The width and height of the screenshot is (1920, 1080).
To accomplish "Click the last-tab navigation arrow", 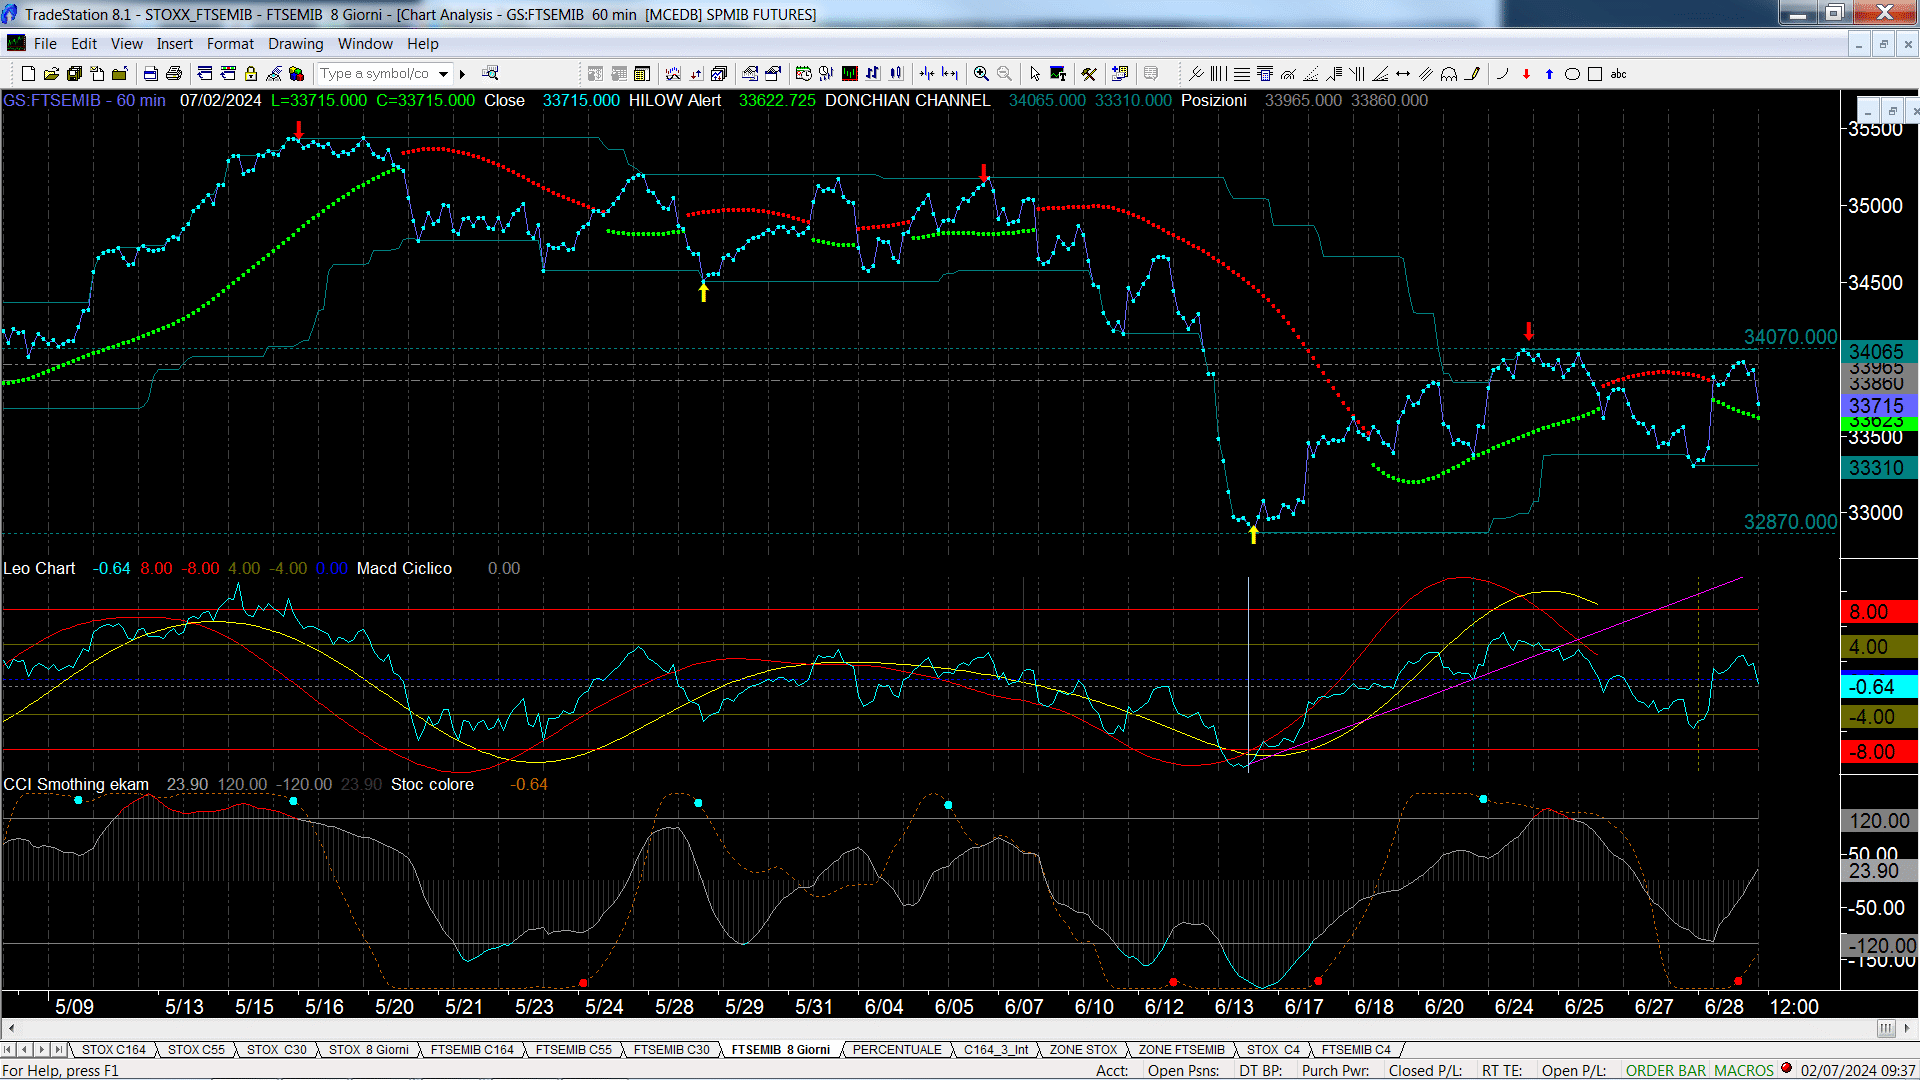I will (x=59, y=1050).
